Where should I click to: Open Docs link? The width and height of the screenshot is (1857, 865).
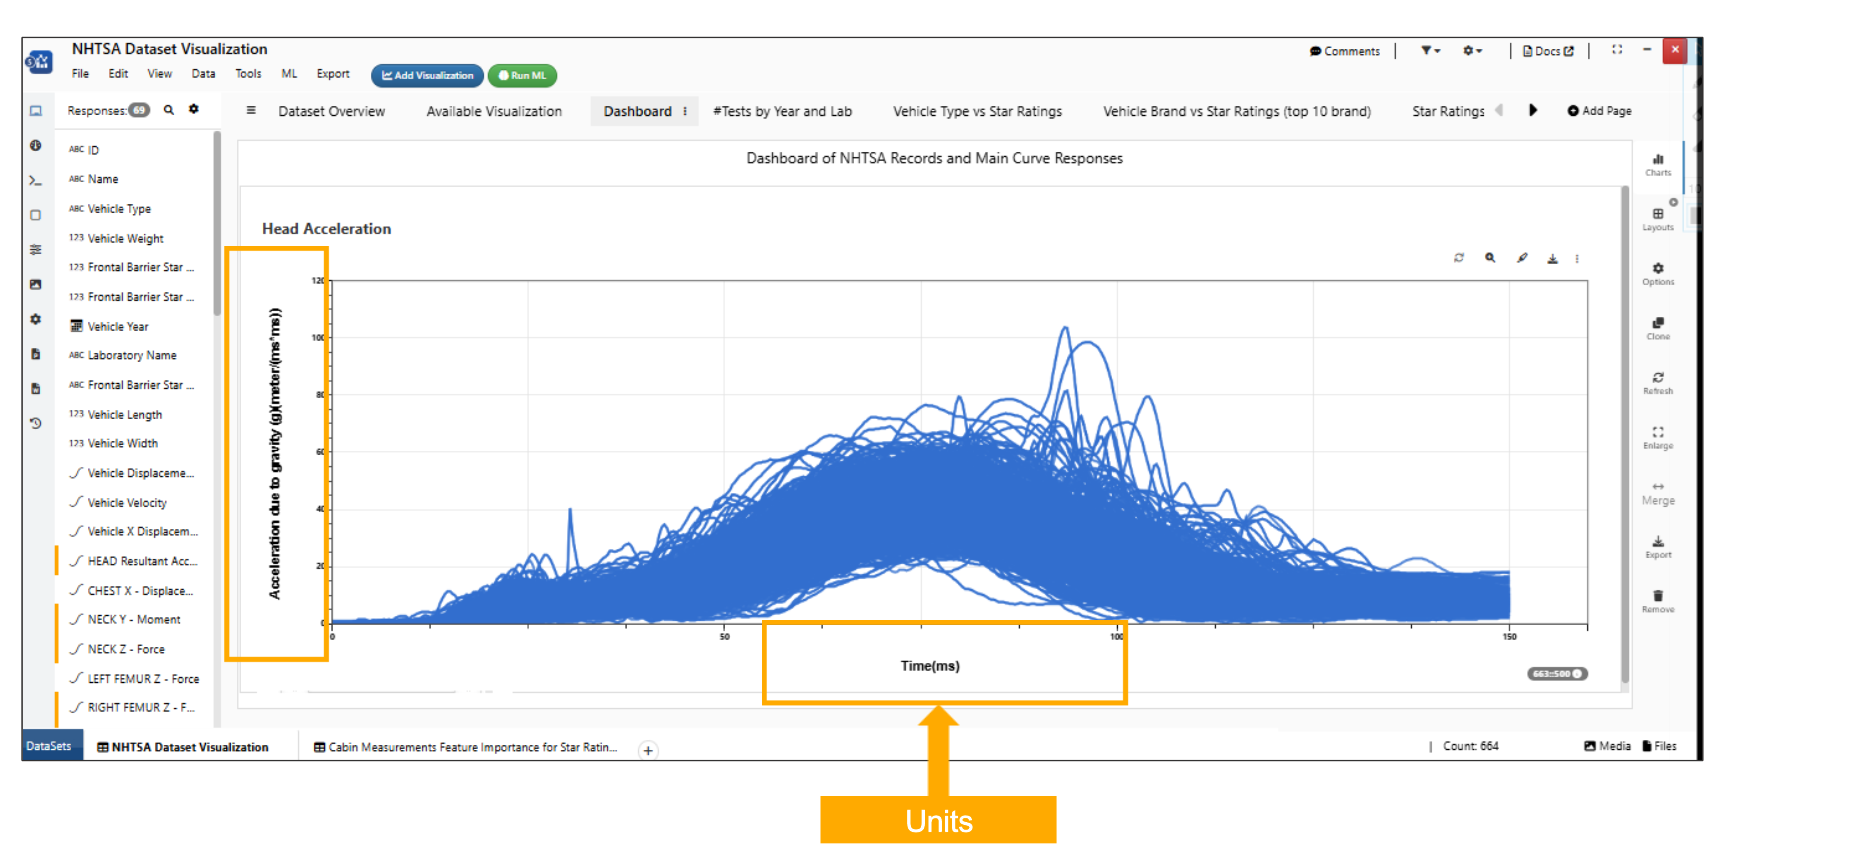[1548, 51]
